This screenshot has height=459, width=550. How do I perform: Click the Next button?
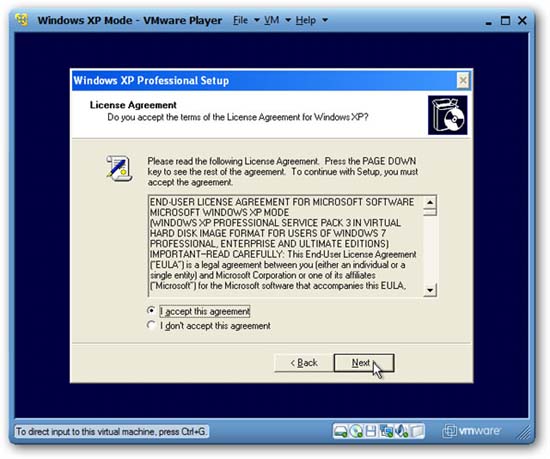click(364, 363)
